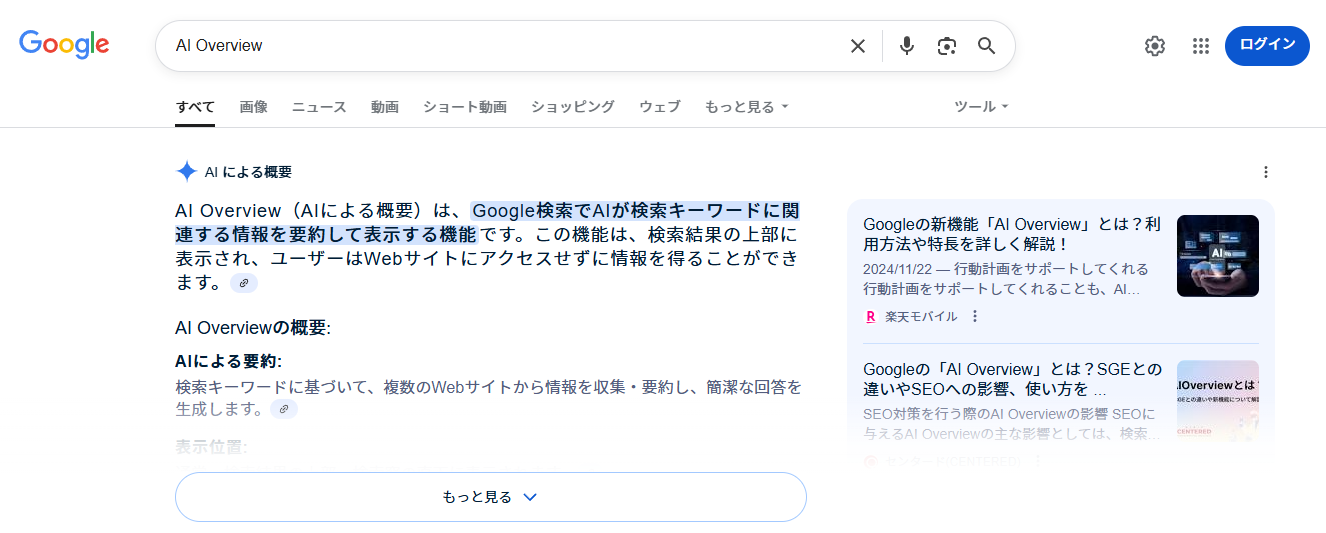
Task: Click the 楽天モバイル favicon
Action: 870,316
